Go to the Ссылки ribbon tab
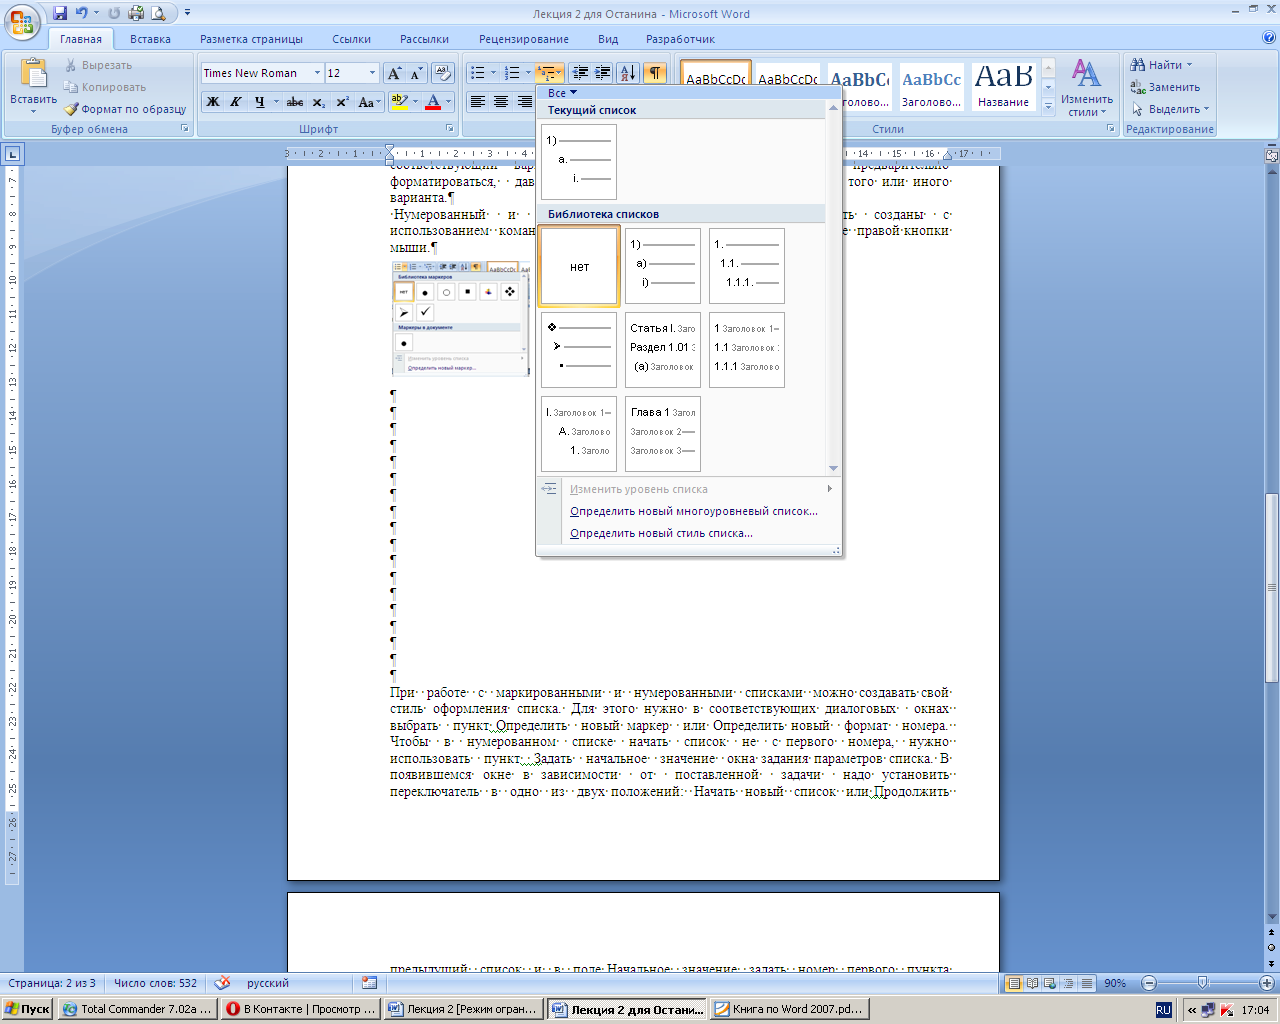 click(x=352, y=39)
